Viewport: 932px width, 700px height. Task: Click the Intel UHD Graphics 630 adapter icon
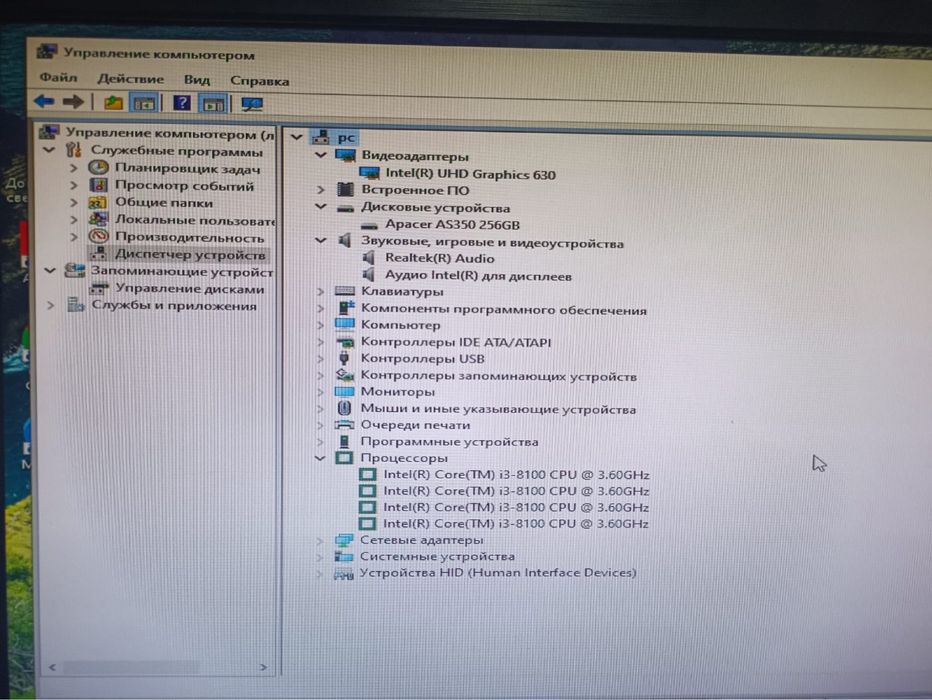tap(370, 174)
